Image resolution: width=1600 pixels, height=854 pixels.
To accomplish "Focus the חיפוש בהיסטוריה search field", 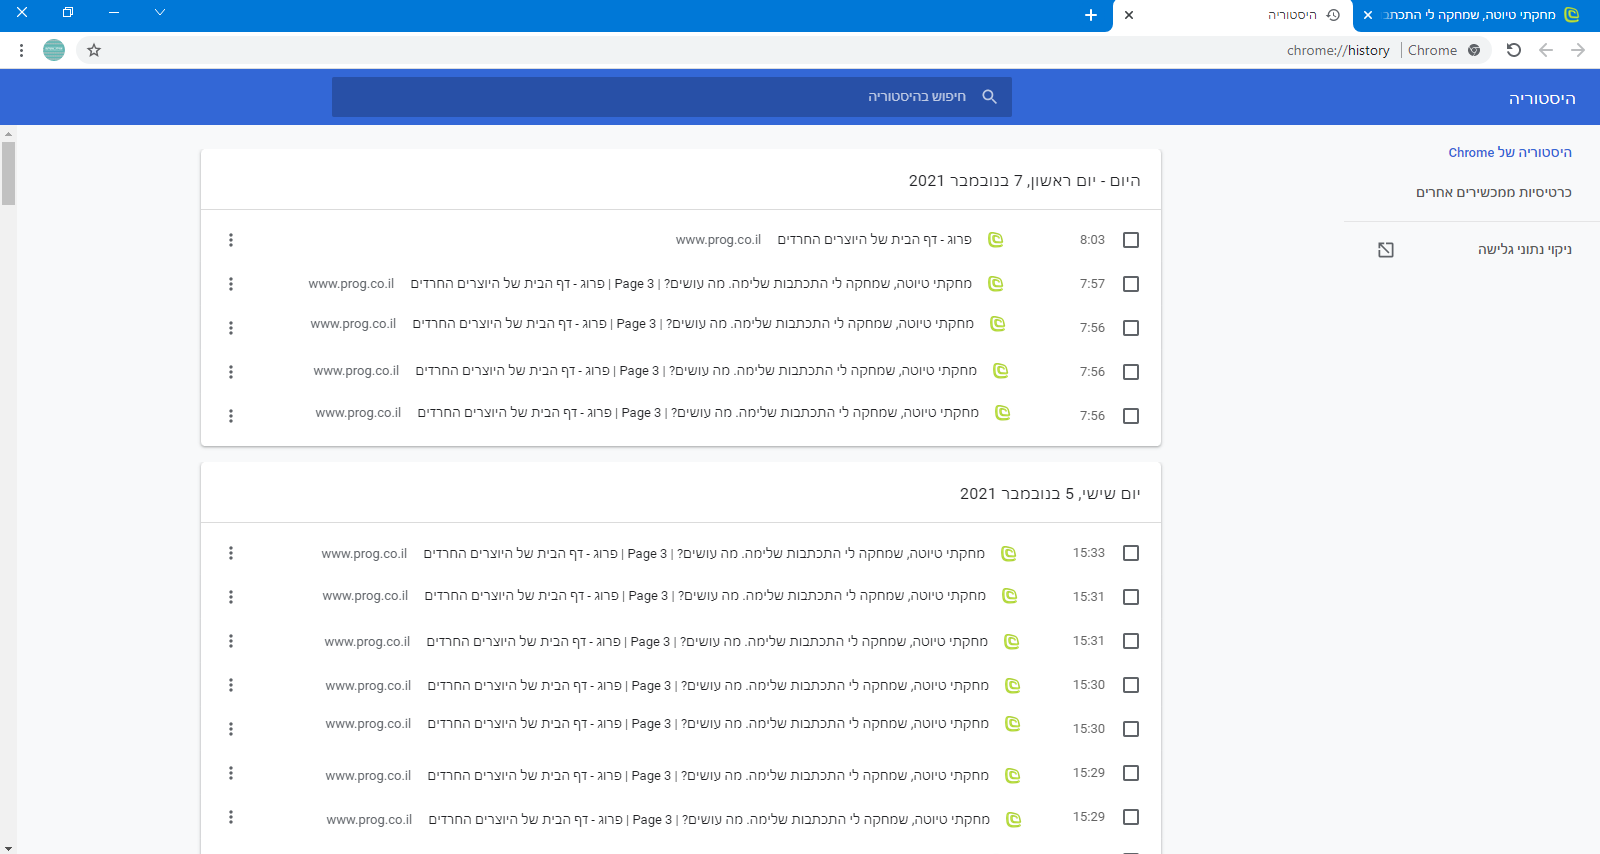I will coord(672,97).
